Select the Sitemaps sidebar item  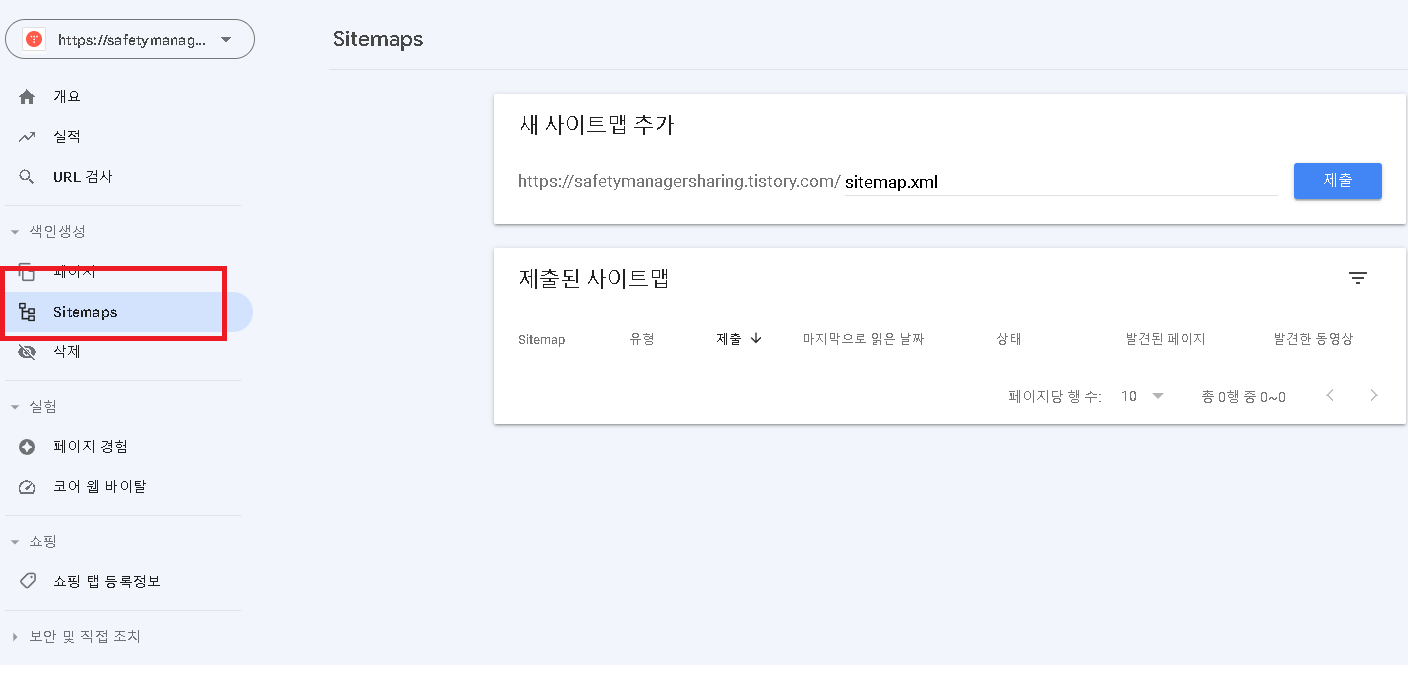pos(82,311)
